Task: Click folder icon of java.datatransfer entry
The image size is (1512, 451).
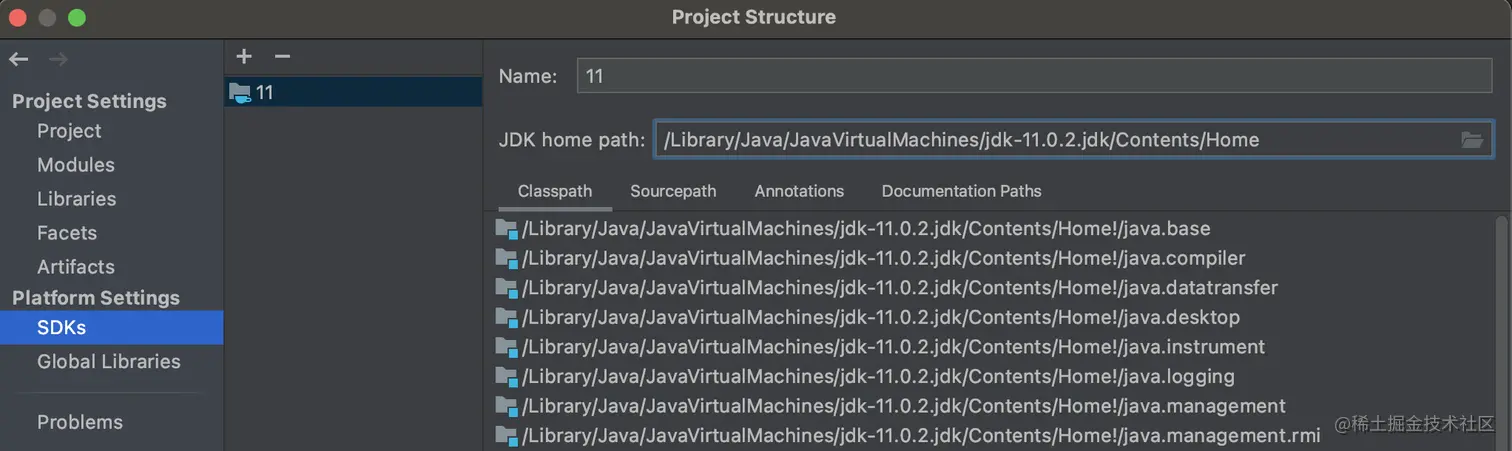Action: (506, 288)
